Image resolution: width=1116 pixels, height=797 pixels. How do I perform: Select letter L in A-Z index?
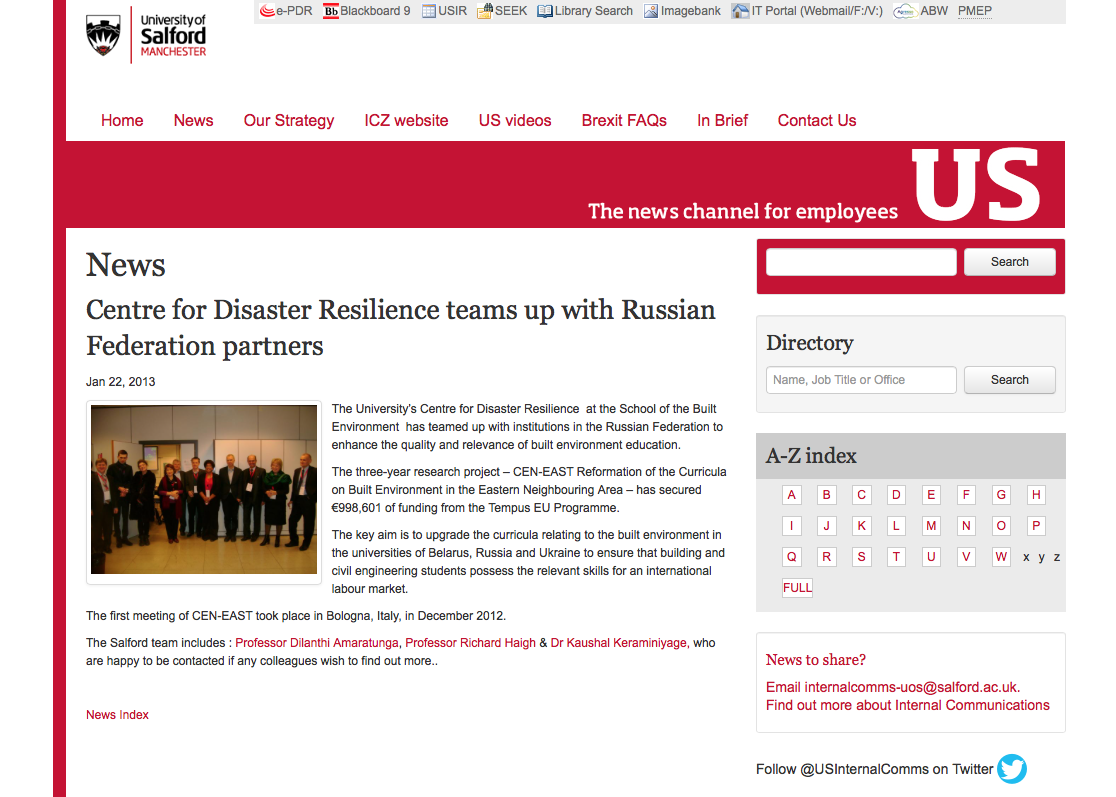click(896, 526)
